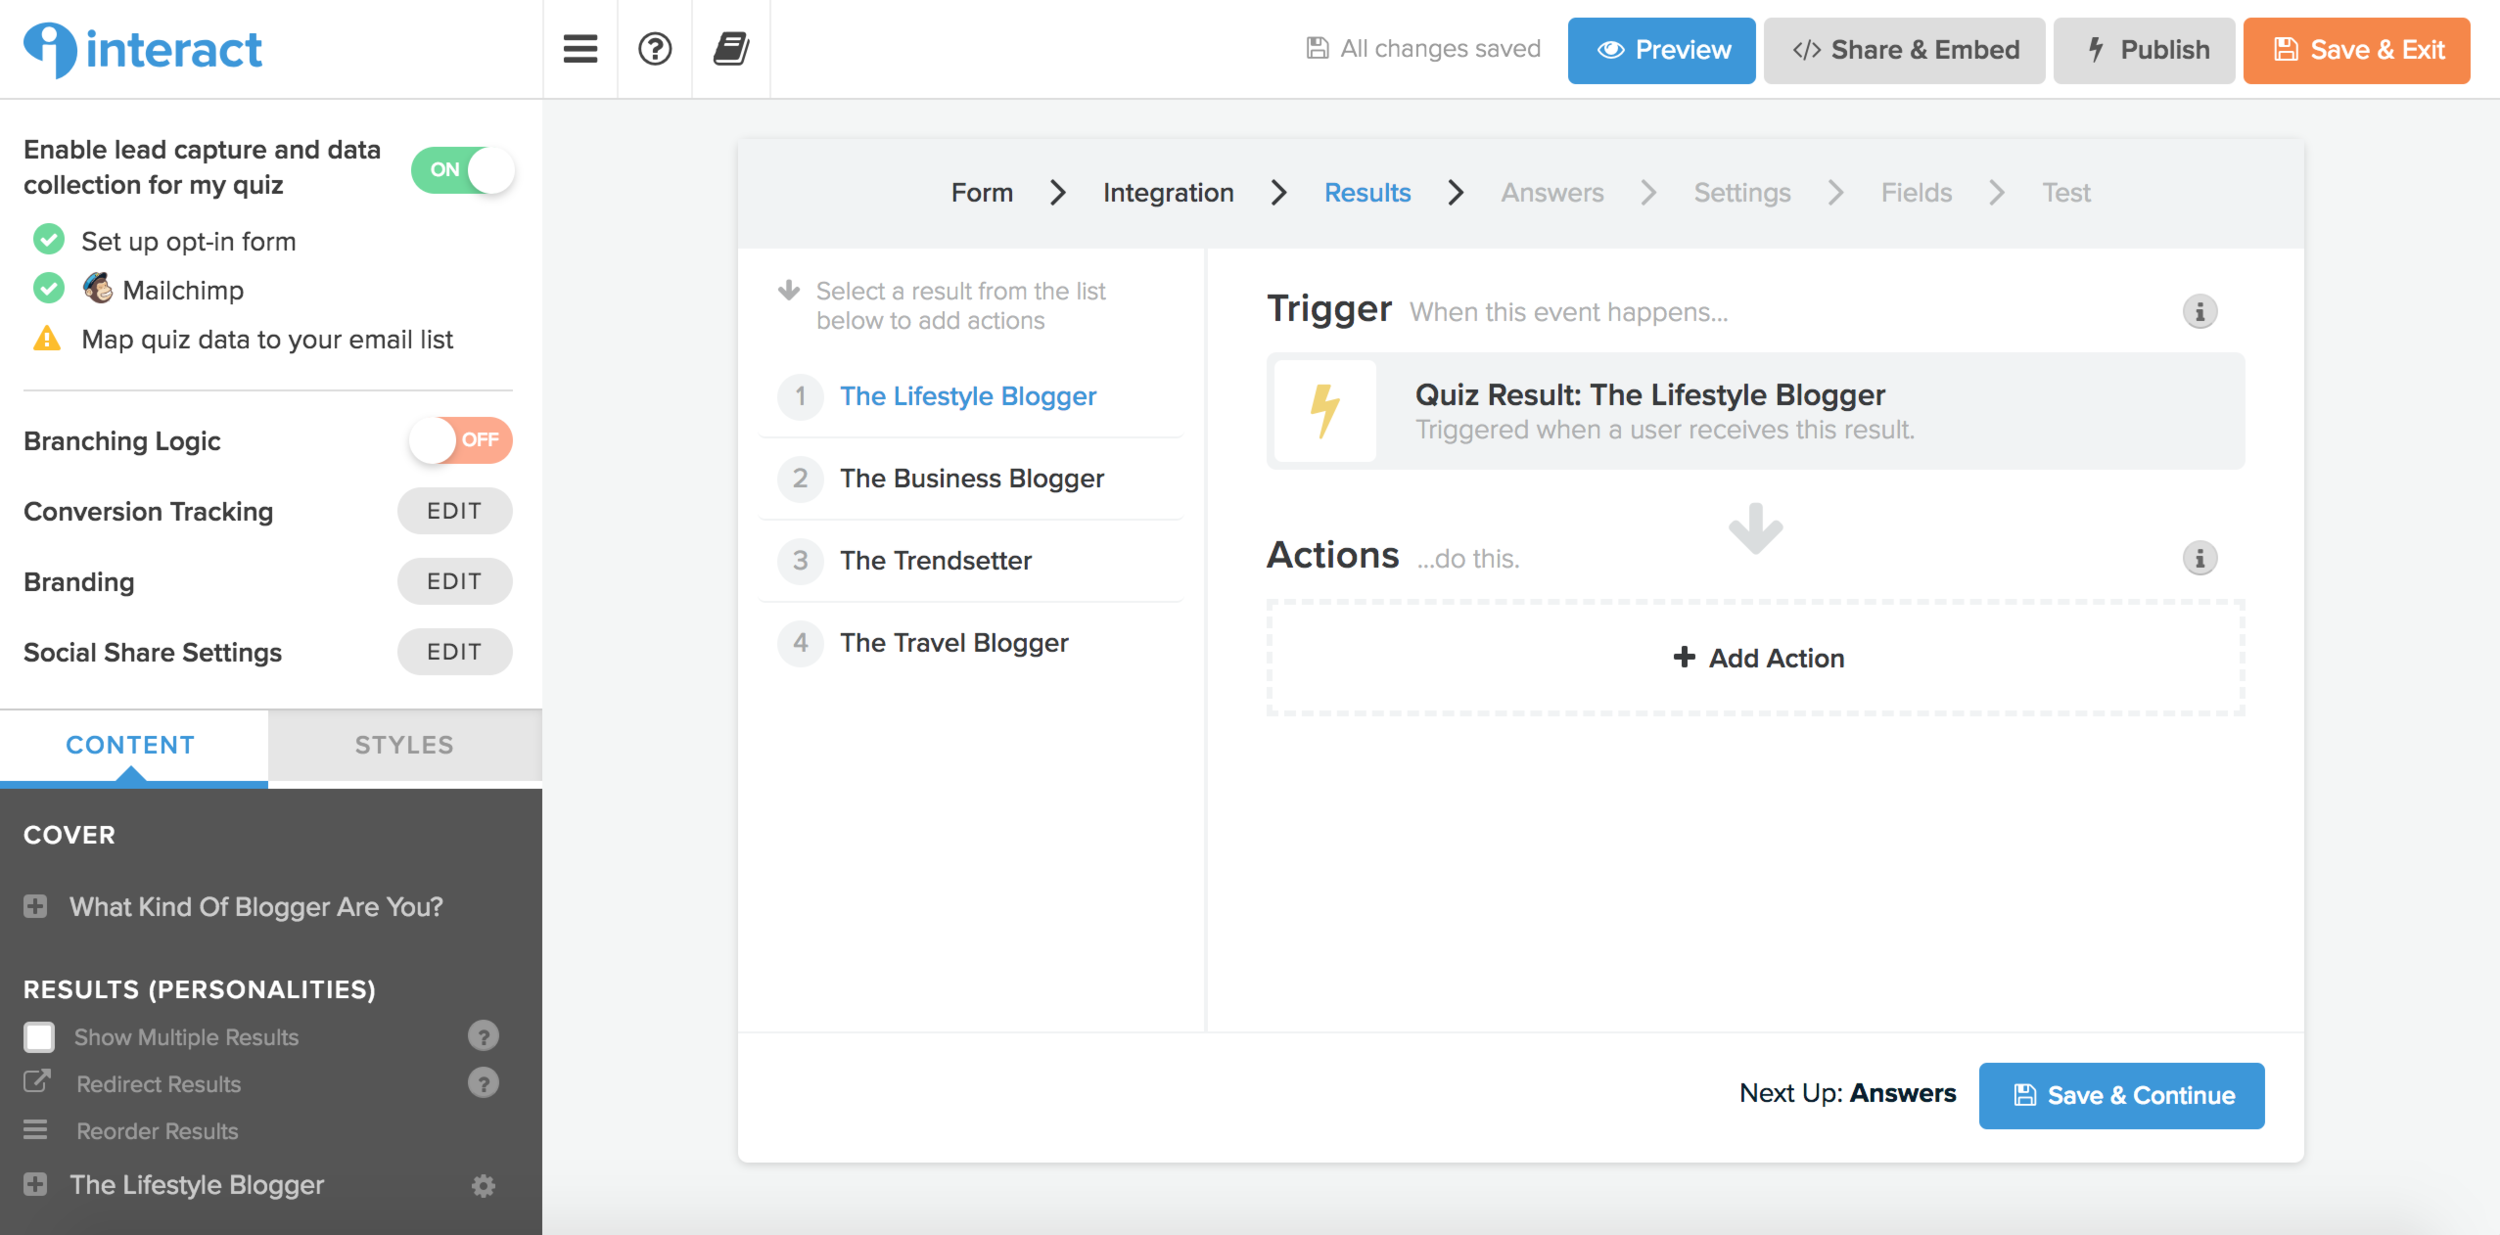Click number 3 badge for The Trendsetter

click(800, 560)
